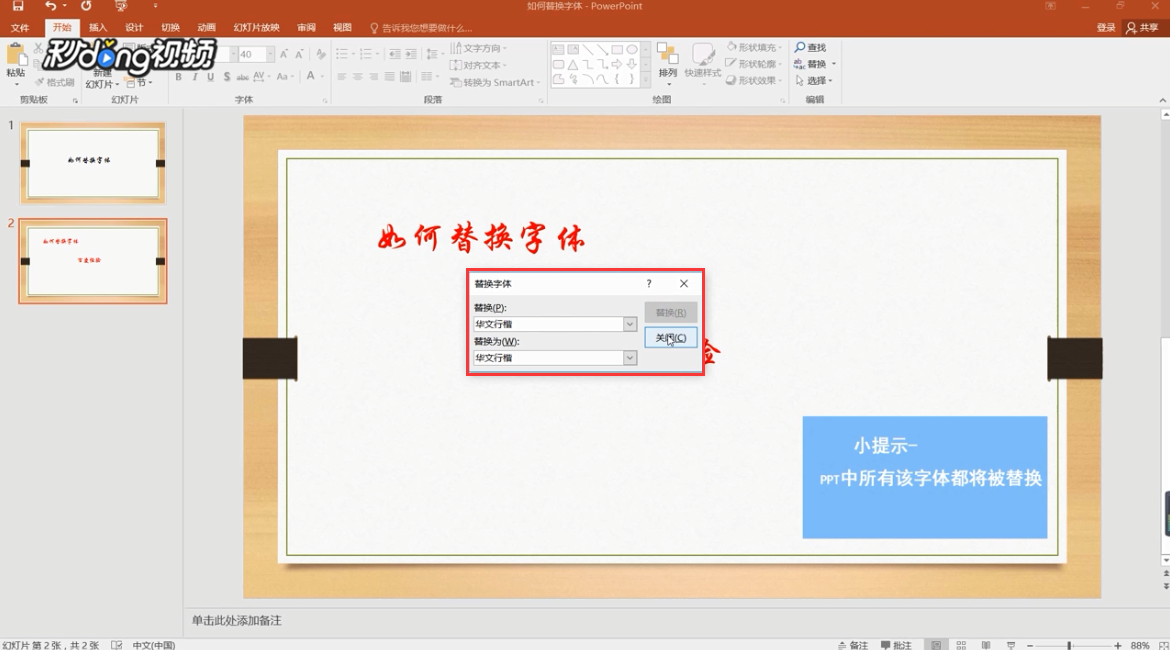1170x650 pixels.
Task: Click the 查找 (Find) magnifier icon
Action: pos(800,47)
